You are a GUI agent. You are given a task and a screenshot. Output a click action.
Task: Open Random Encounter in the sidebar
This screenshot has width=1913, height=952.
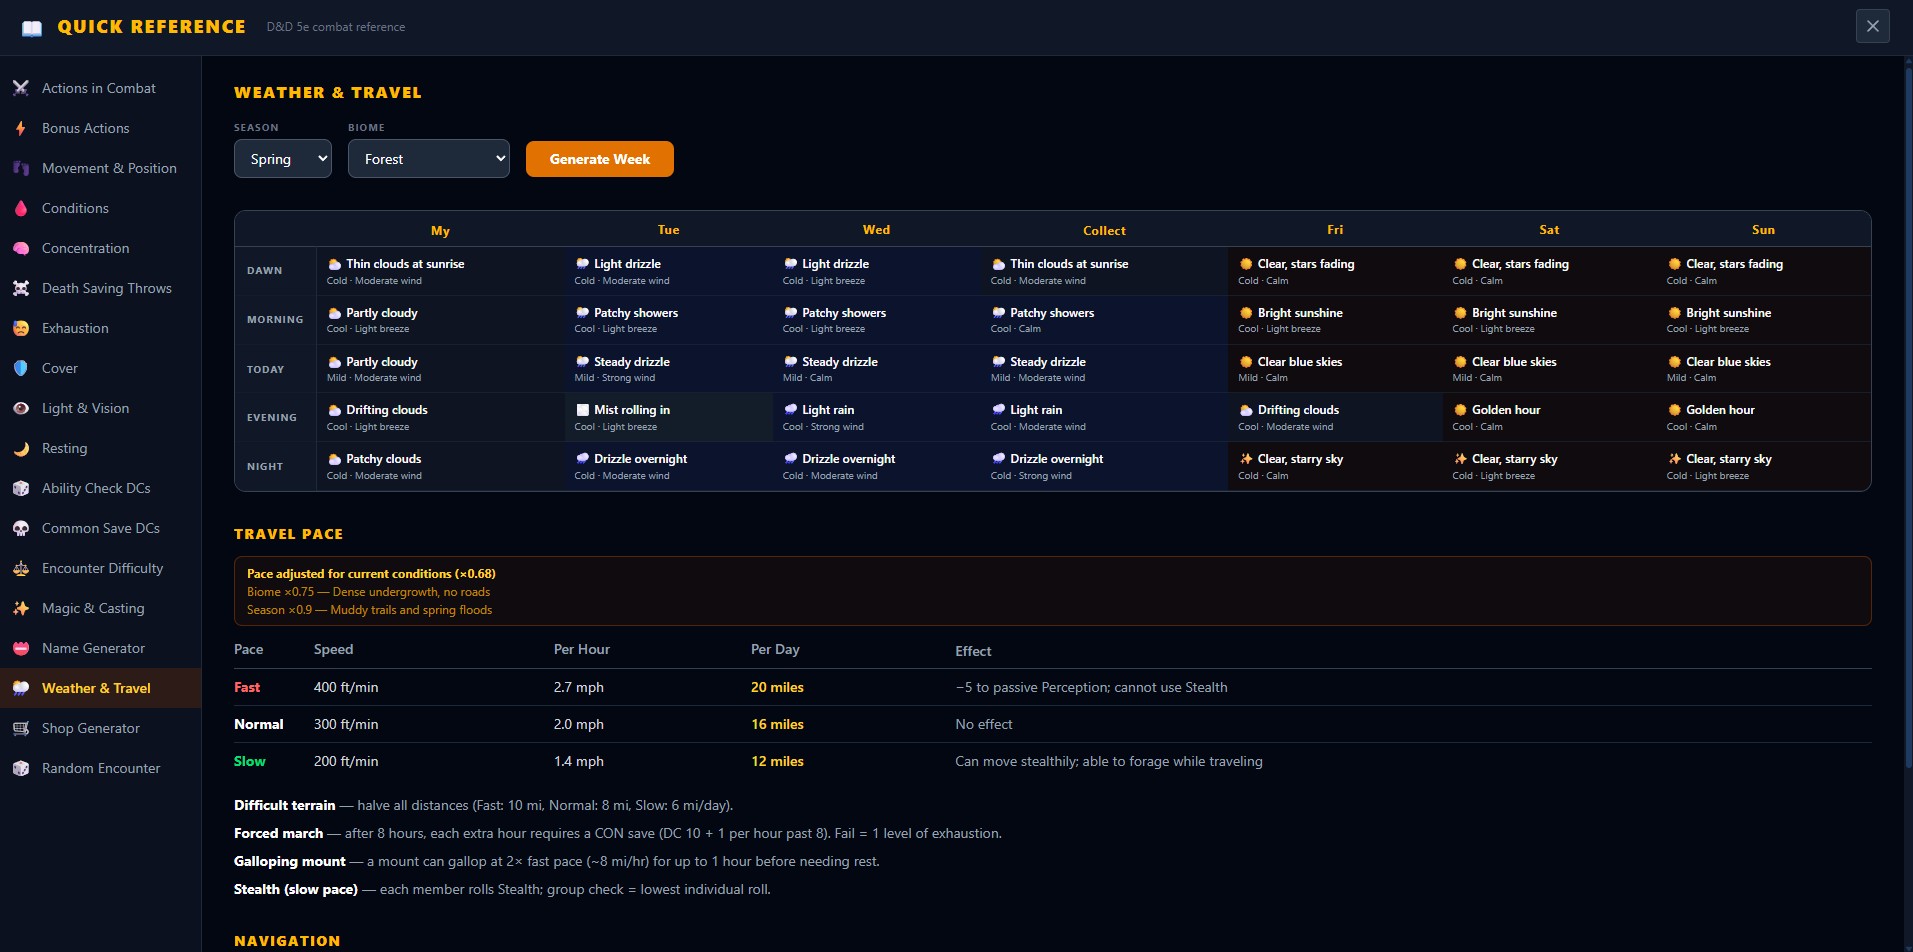(x=100, y=768)
